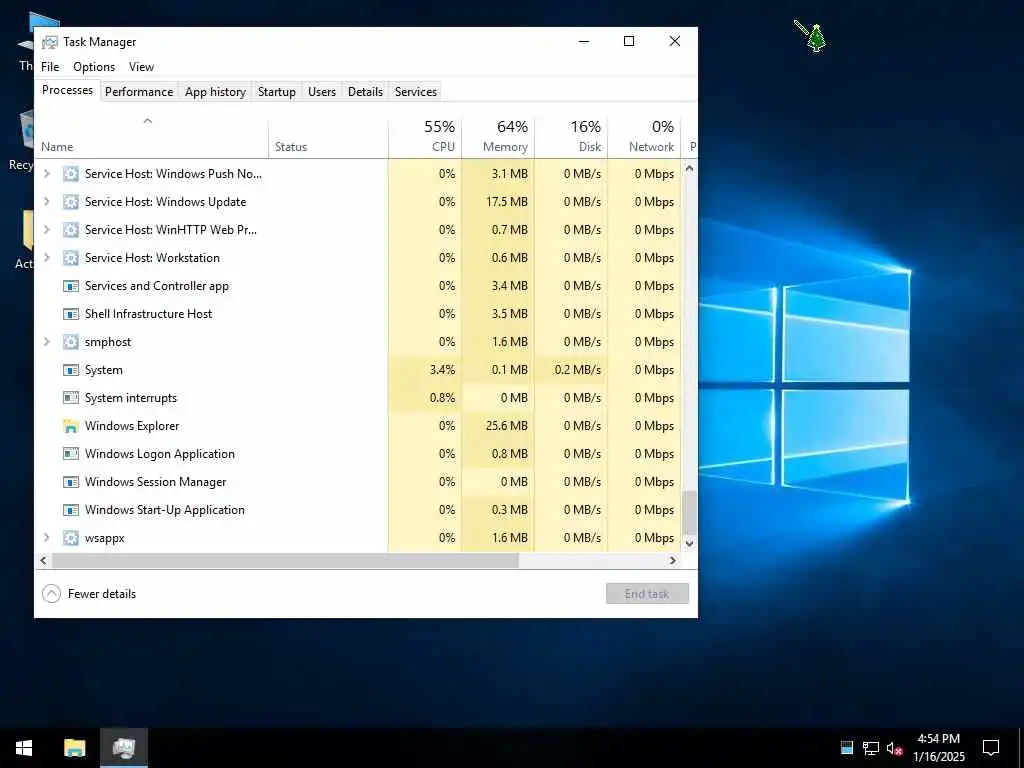Click the Windows Logon Application icon
1024x768 pixels.
71,454
